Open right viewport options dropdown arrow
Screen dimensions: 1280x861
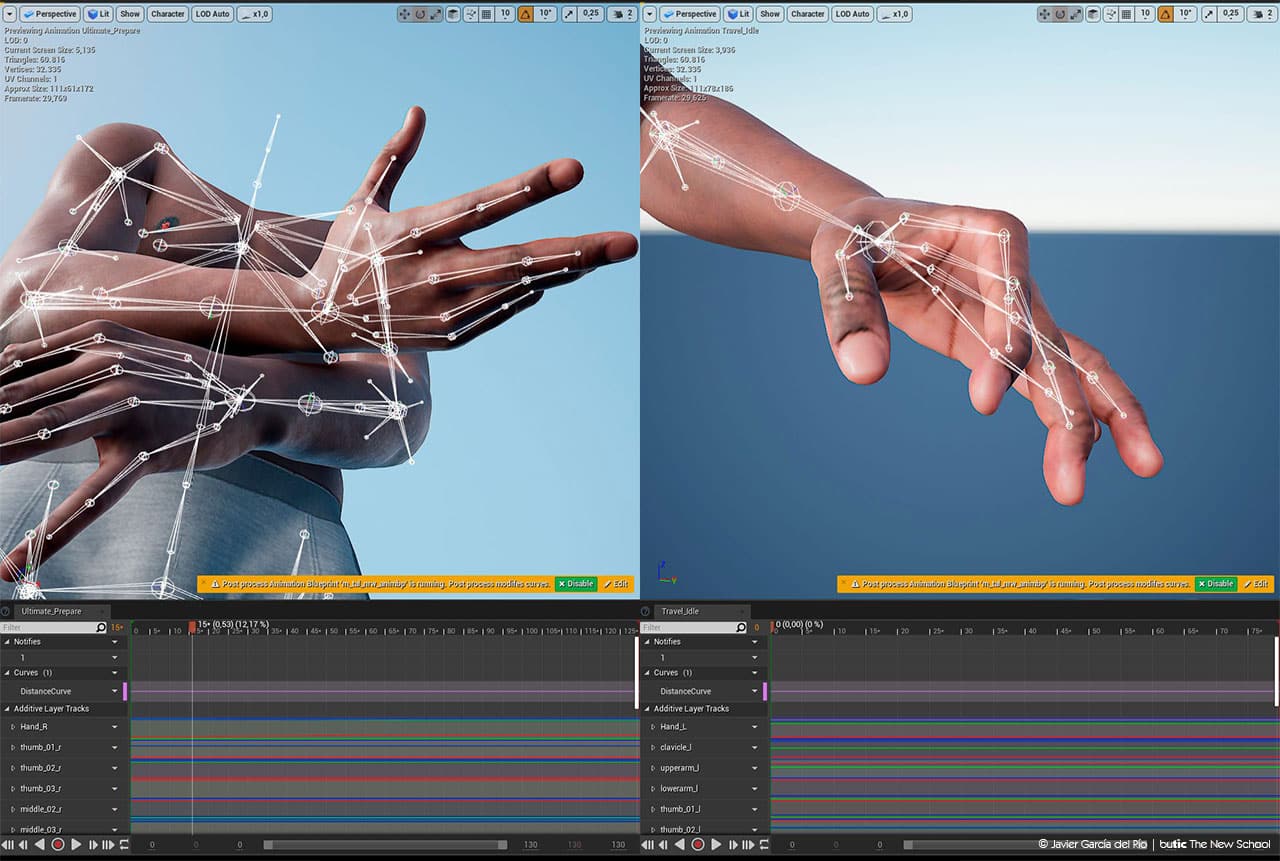click(650, 14)
